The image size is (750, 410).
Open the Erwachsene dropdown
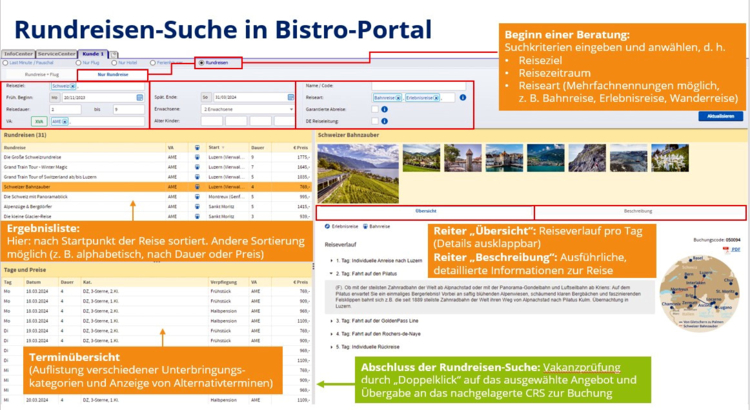click(x=248, y=109)
